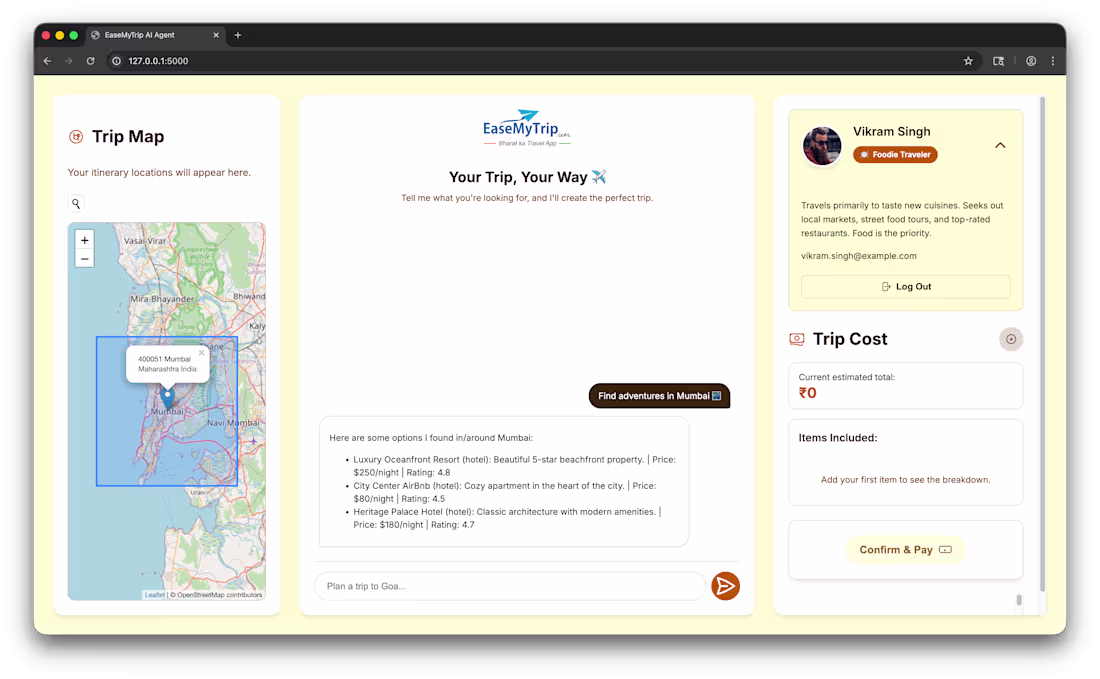Click vikram.singh@example.com email text
The height and width of the screenshot is (679, 1100).
(859, 256)
